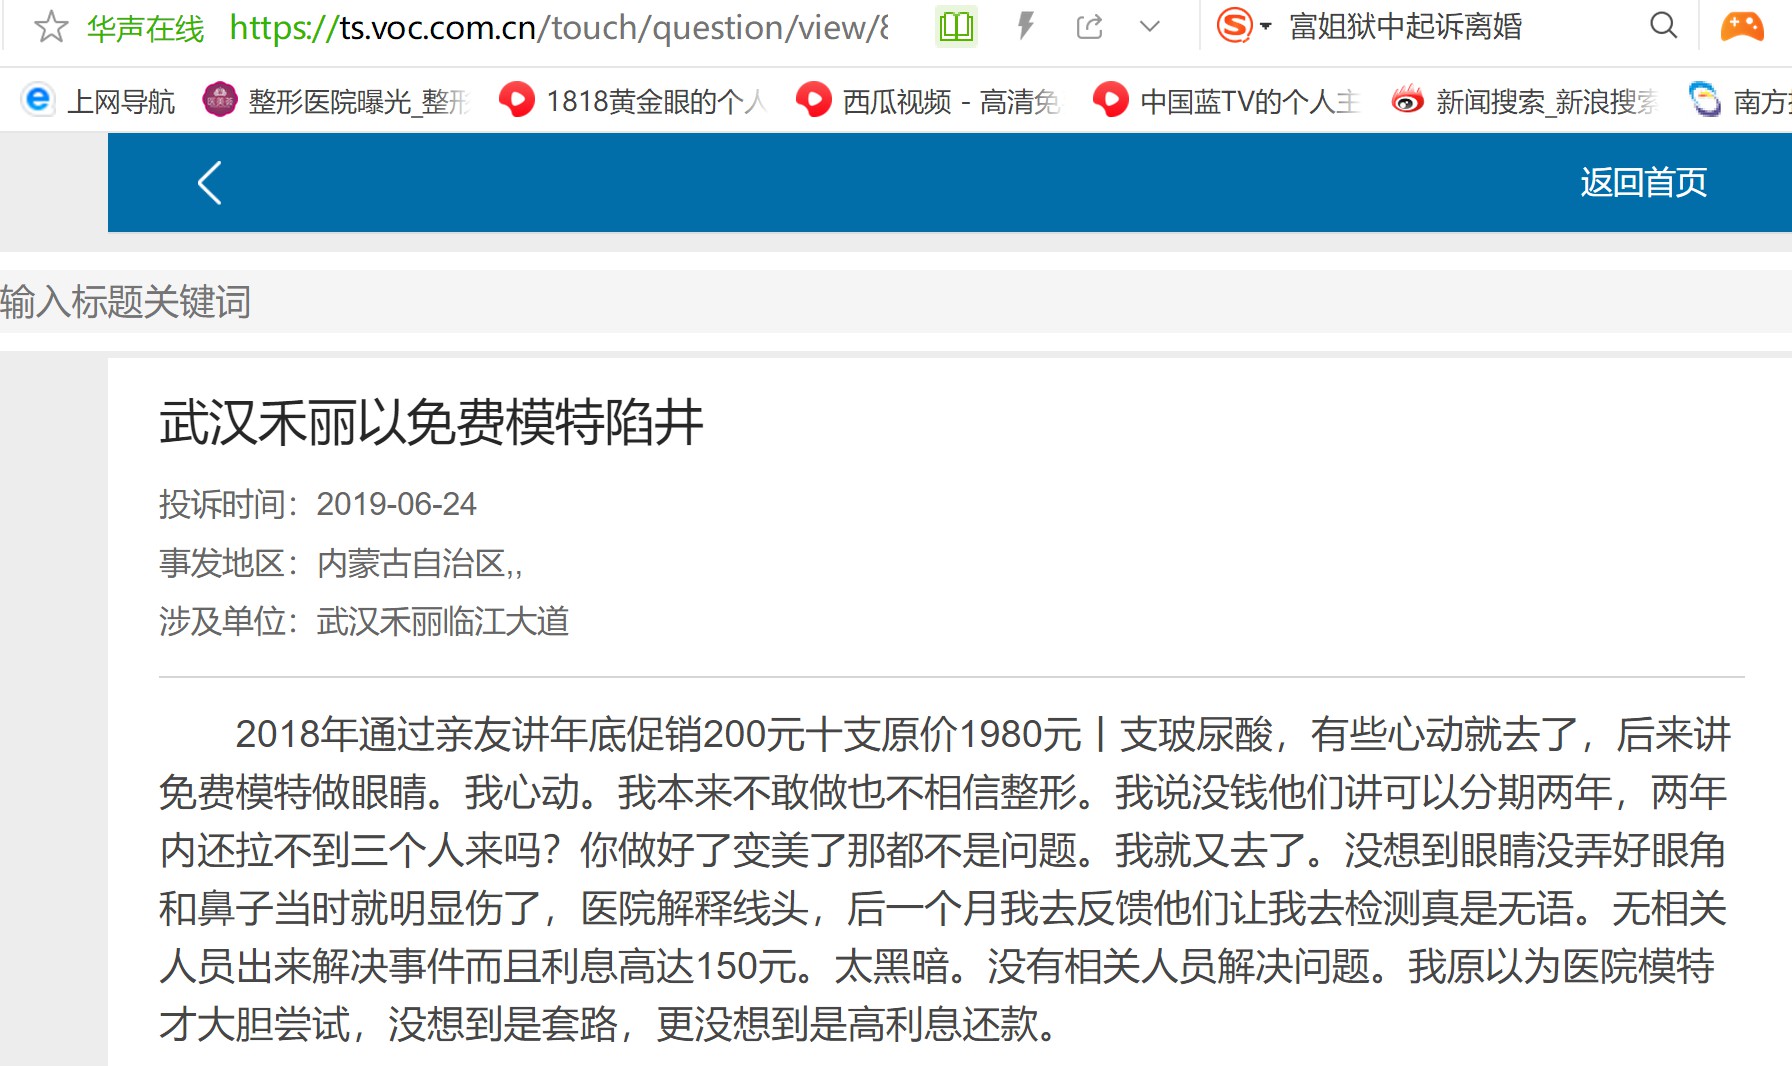Screen dimensions: 1792x1066
Task: Click the complaint date 2019-06-24
Action: coord(396,504)
